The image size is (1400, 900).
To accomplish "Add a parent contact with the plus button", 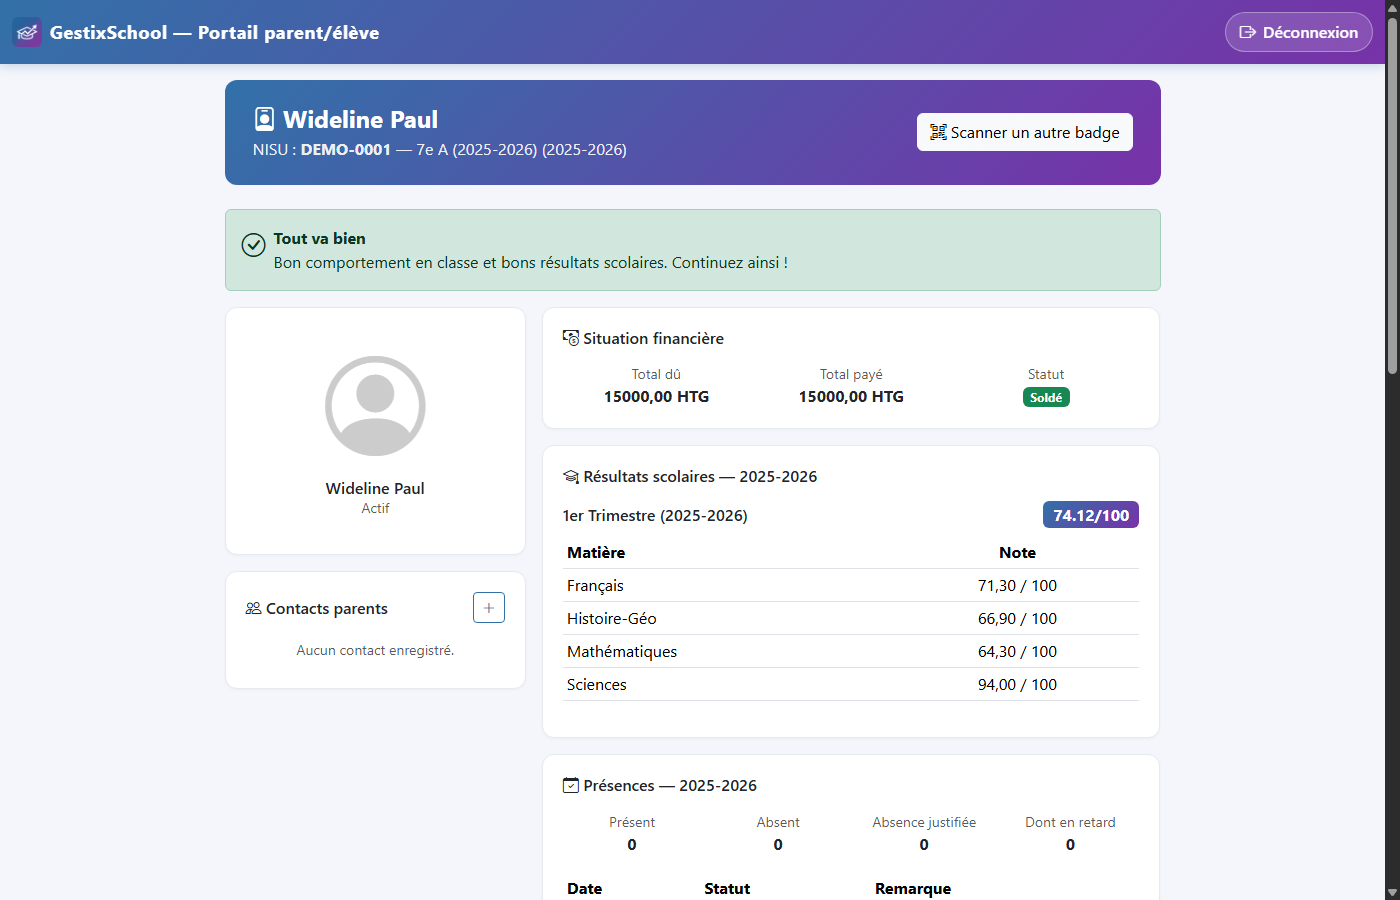I will (489, 608).
